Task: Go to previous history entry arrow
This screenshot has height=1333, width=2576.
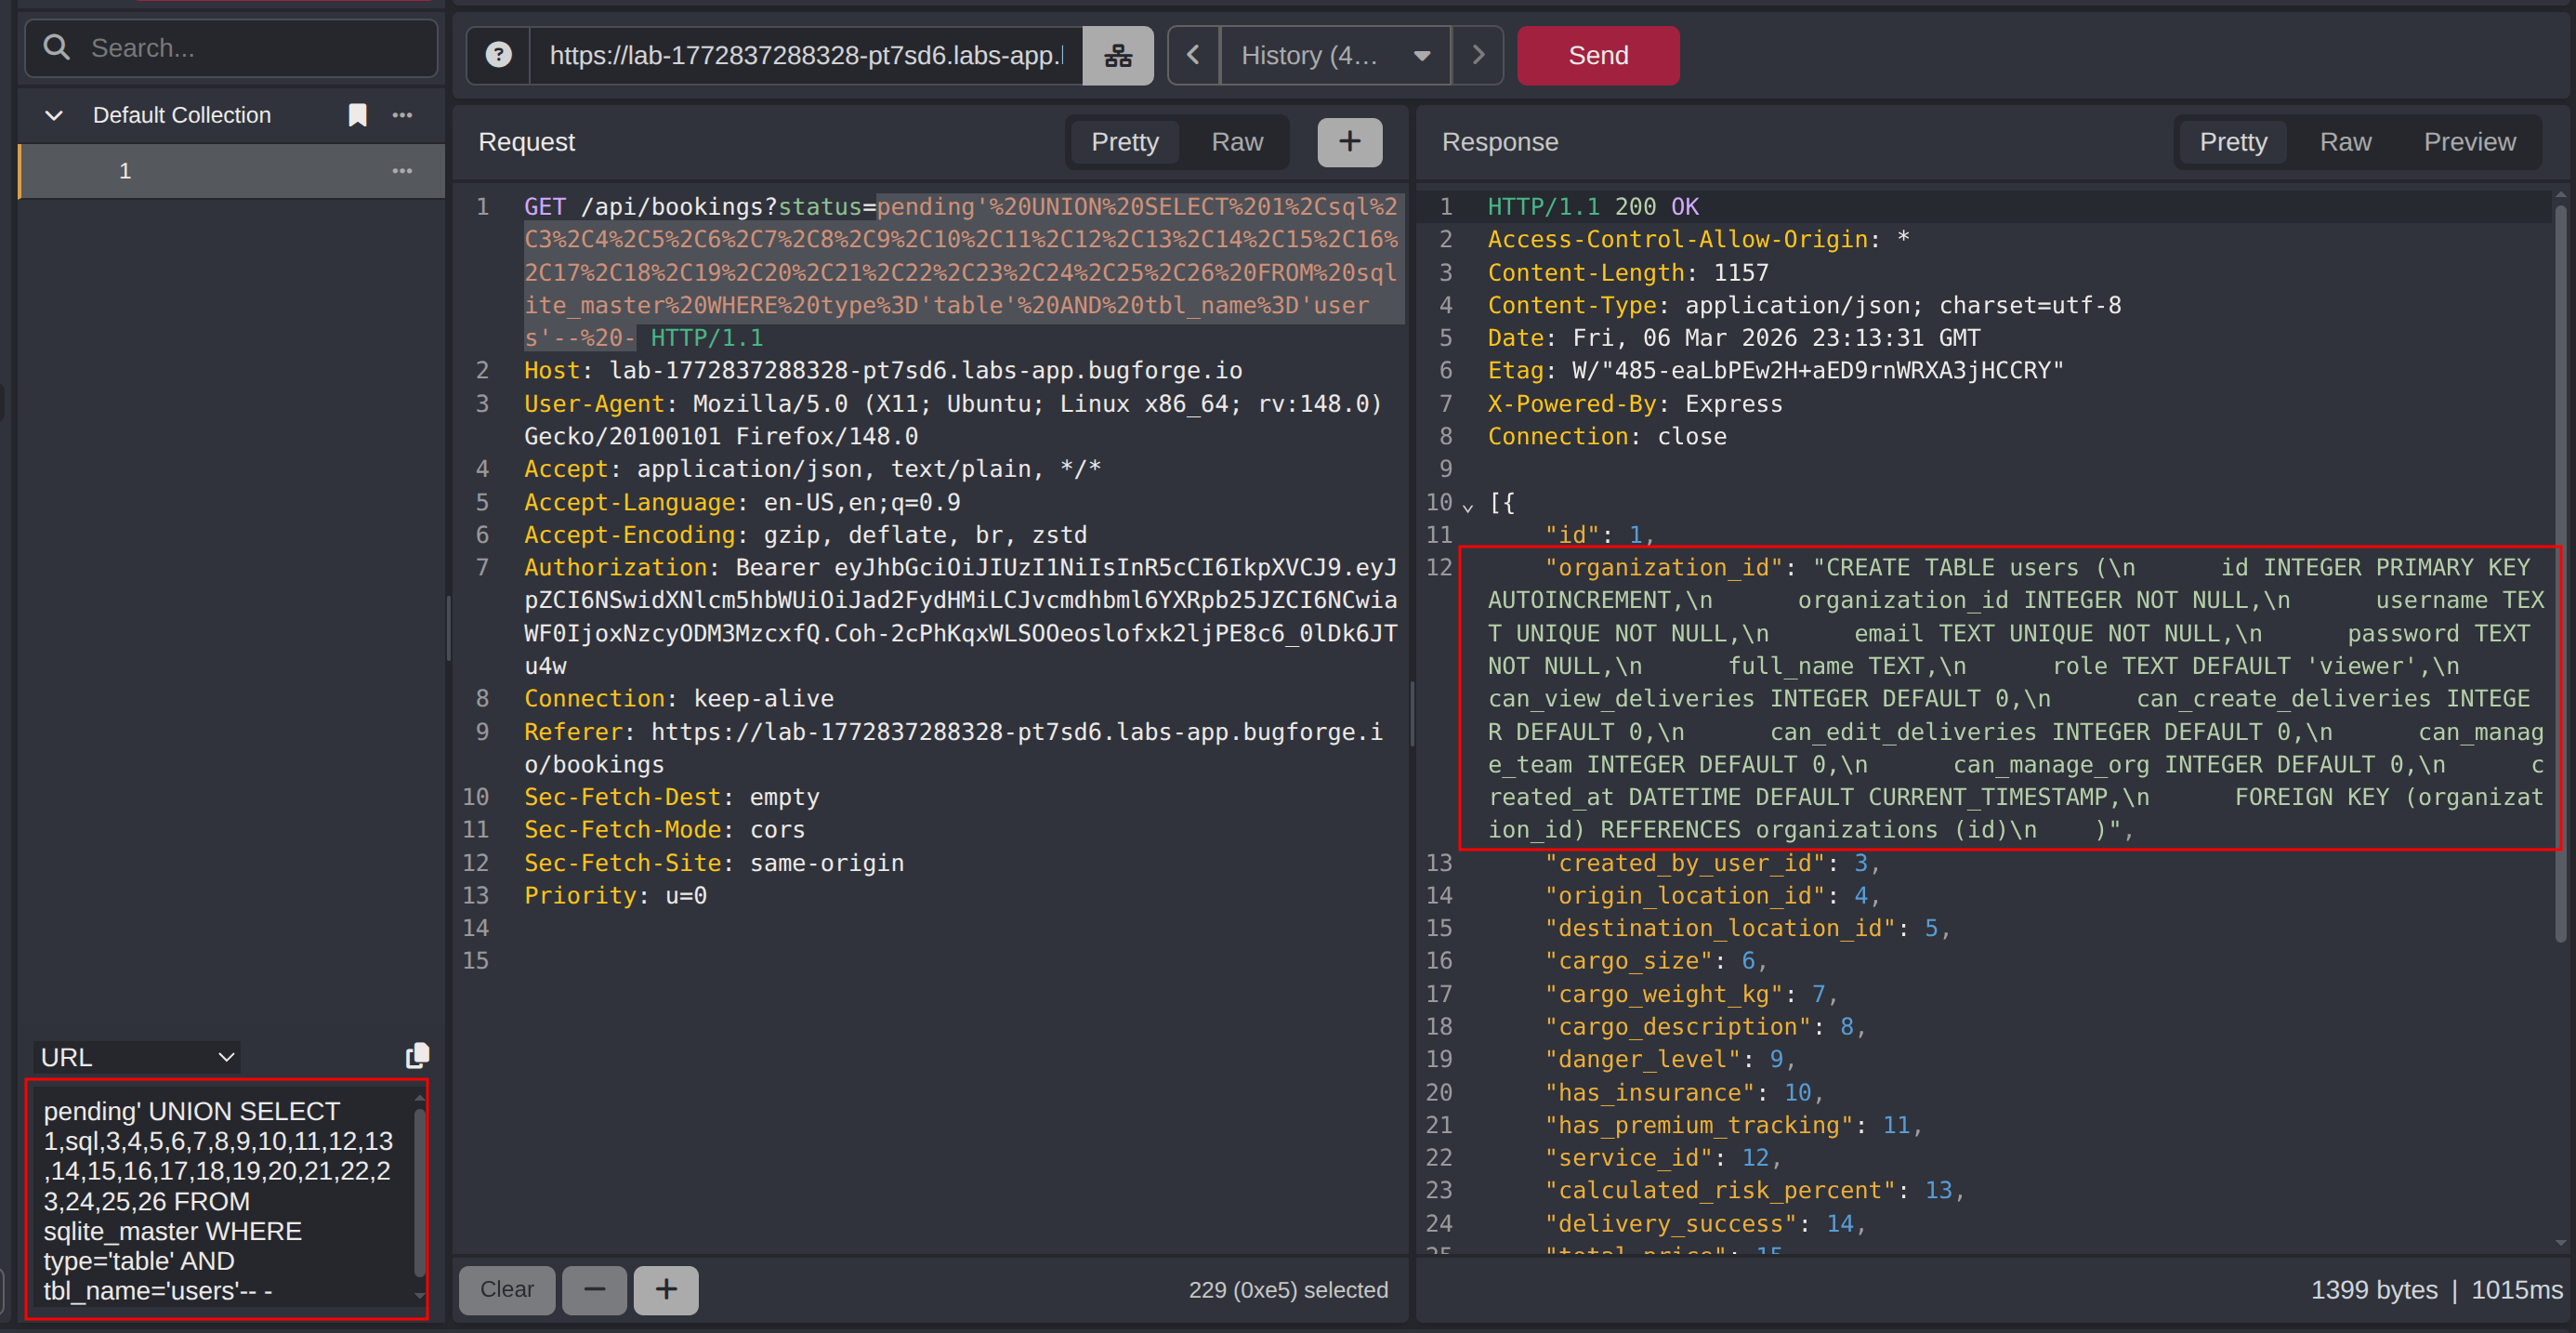Action: pyautogui.click(x=1193, y=55)
